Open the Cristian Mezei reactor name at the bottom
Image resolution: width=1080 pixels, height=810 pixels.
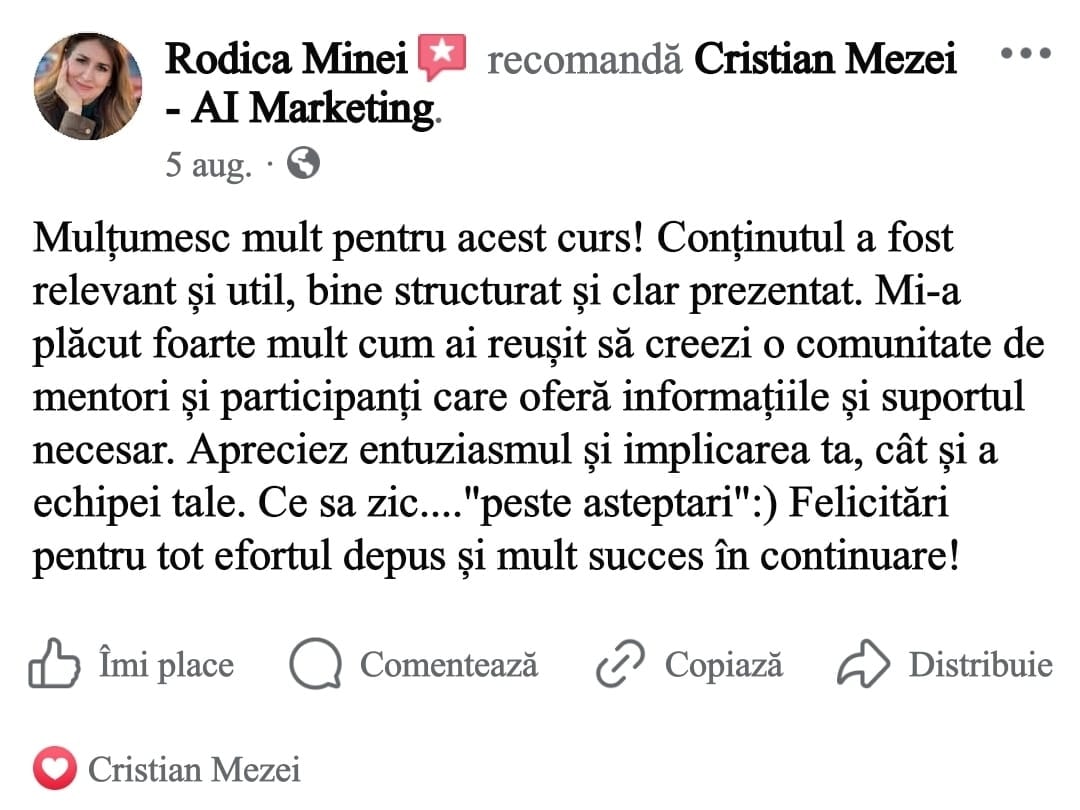tap(194, 769)
